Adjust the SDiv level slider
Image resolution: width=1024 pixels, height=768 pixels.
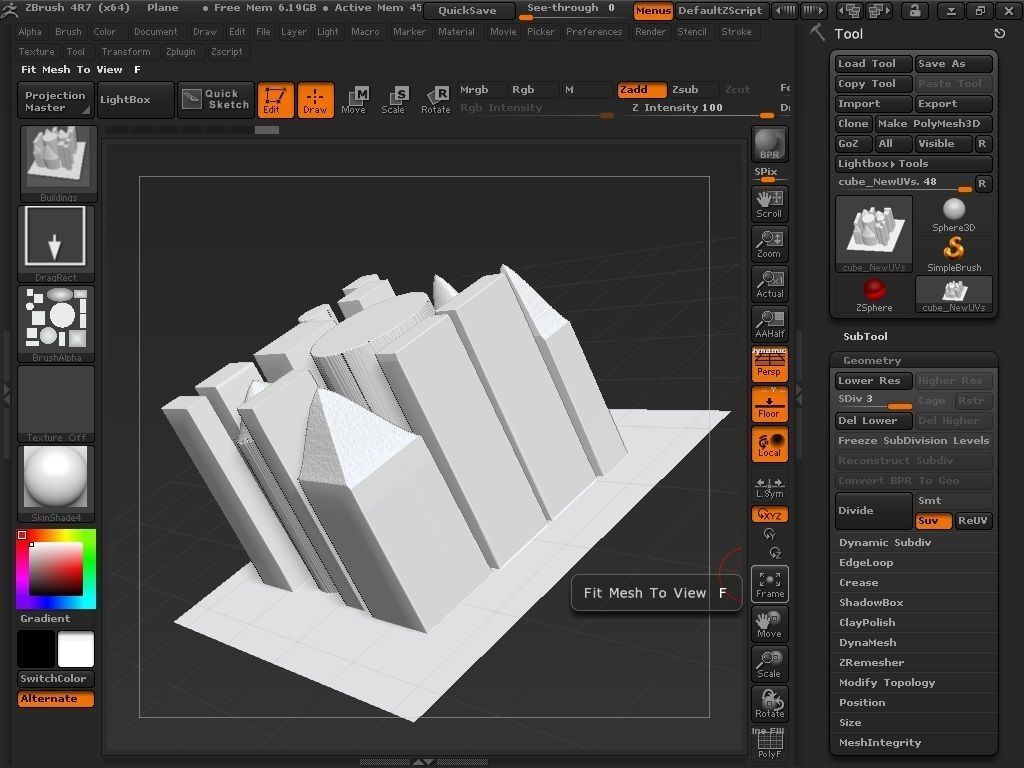[x=873, y=400]
